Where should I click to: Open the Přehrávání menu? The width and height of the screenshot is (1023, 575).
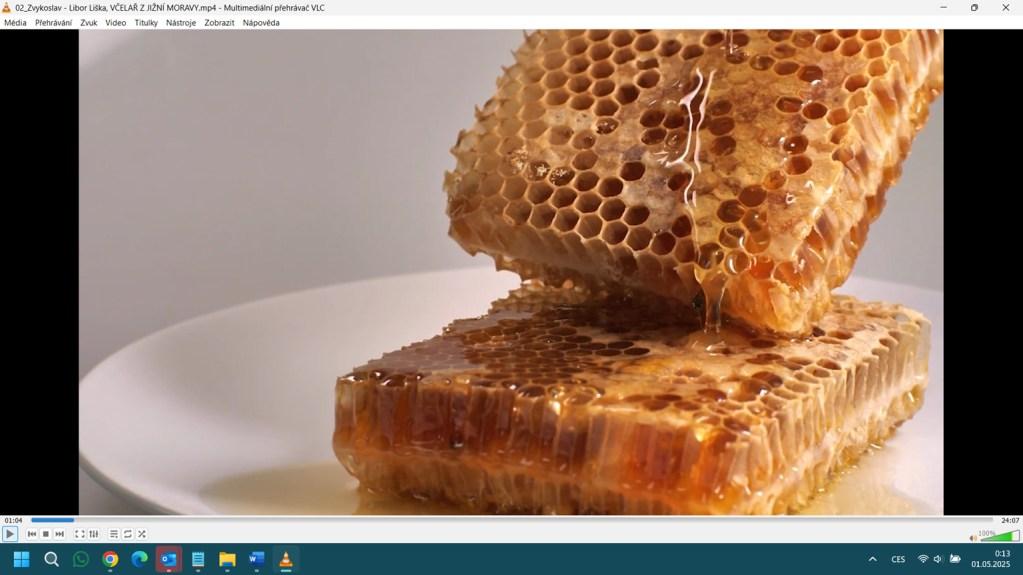pyautogui.click(x=53, y=22)
